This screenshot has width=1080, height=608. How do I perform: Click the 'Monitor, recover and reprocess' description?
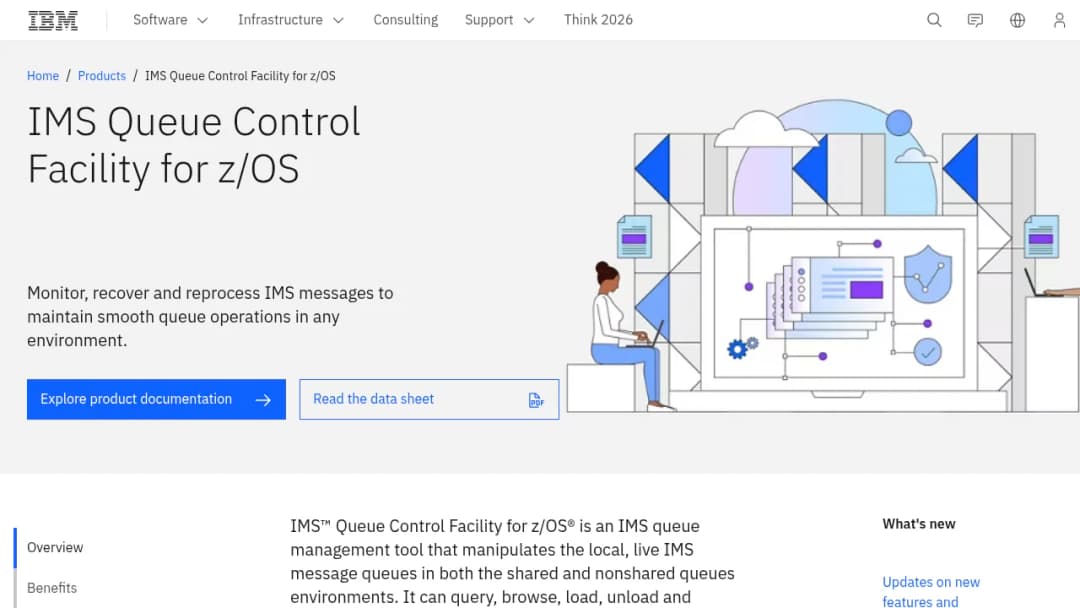click(210, 317)
